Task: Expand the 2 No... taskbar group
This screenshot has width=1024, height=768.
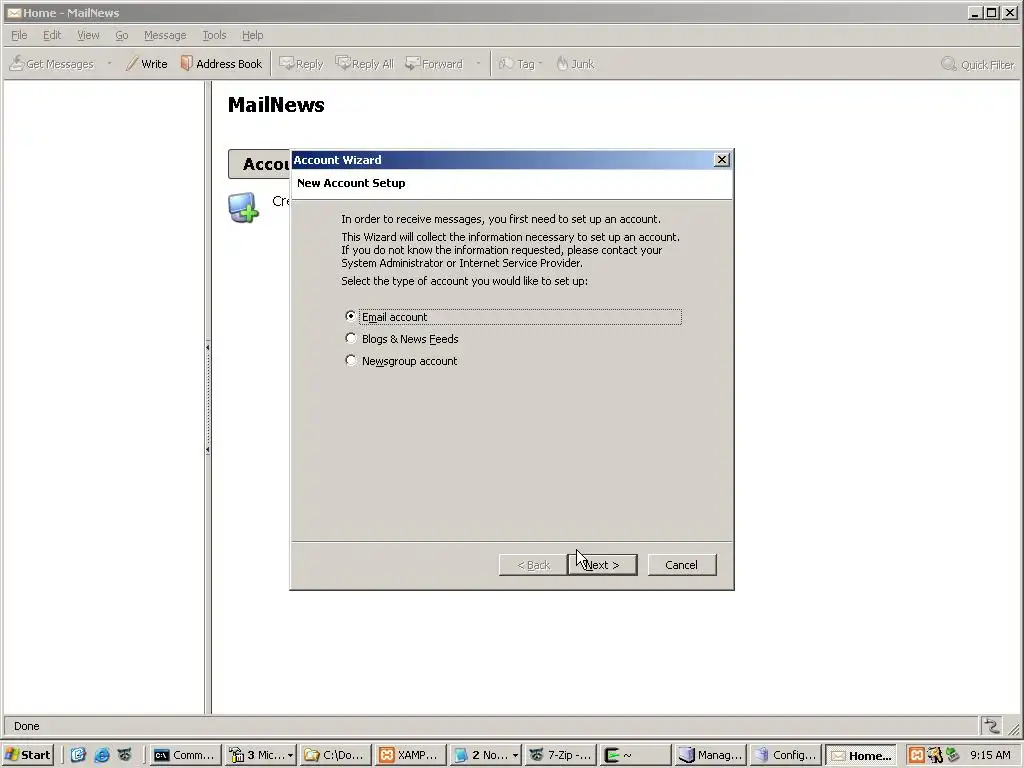Action: coord(515,755)
